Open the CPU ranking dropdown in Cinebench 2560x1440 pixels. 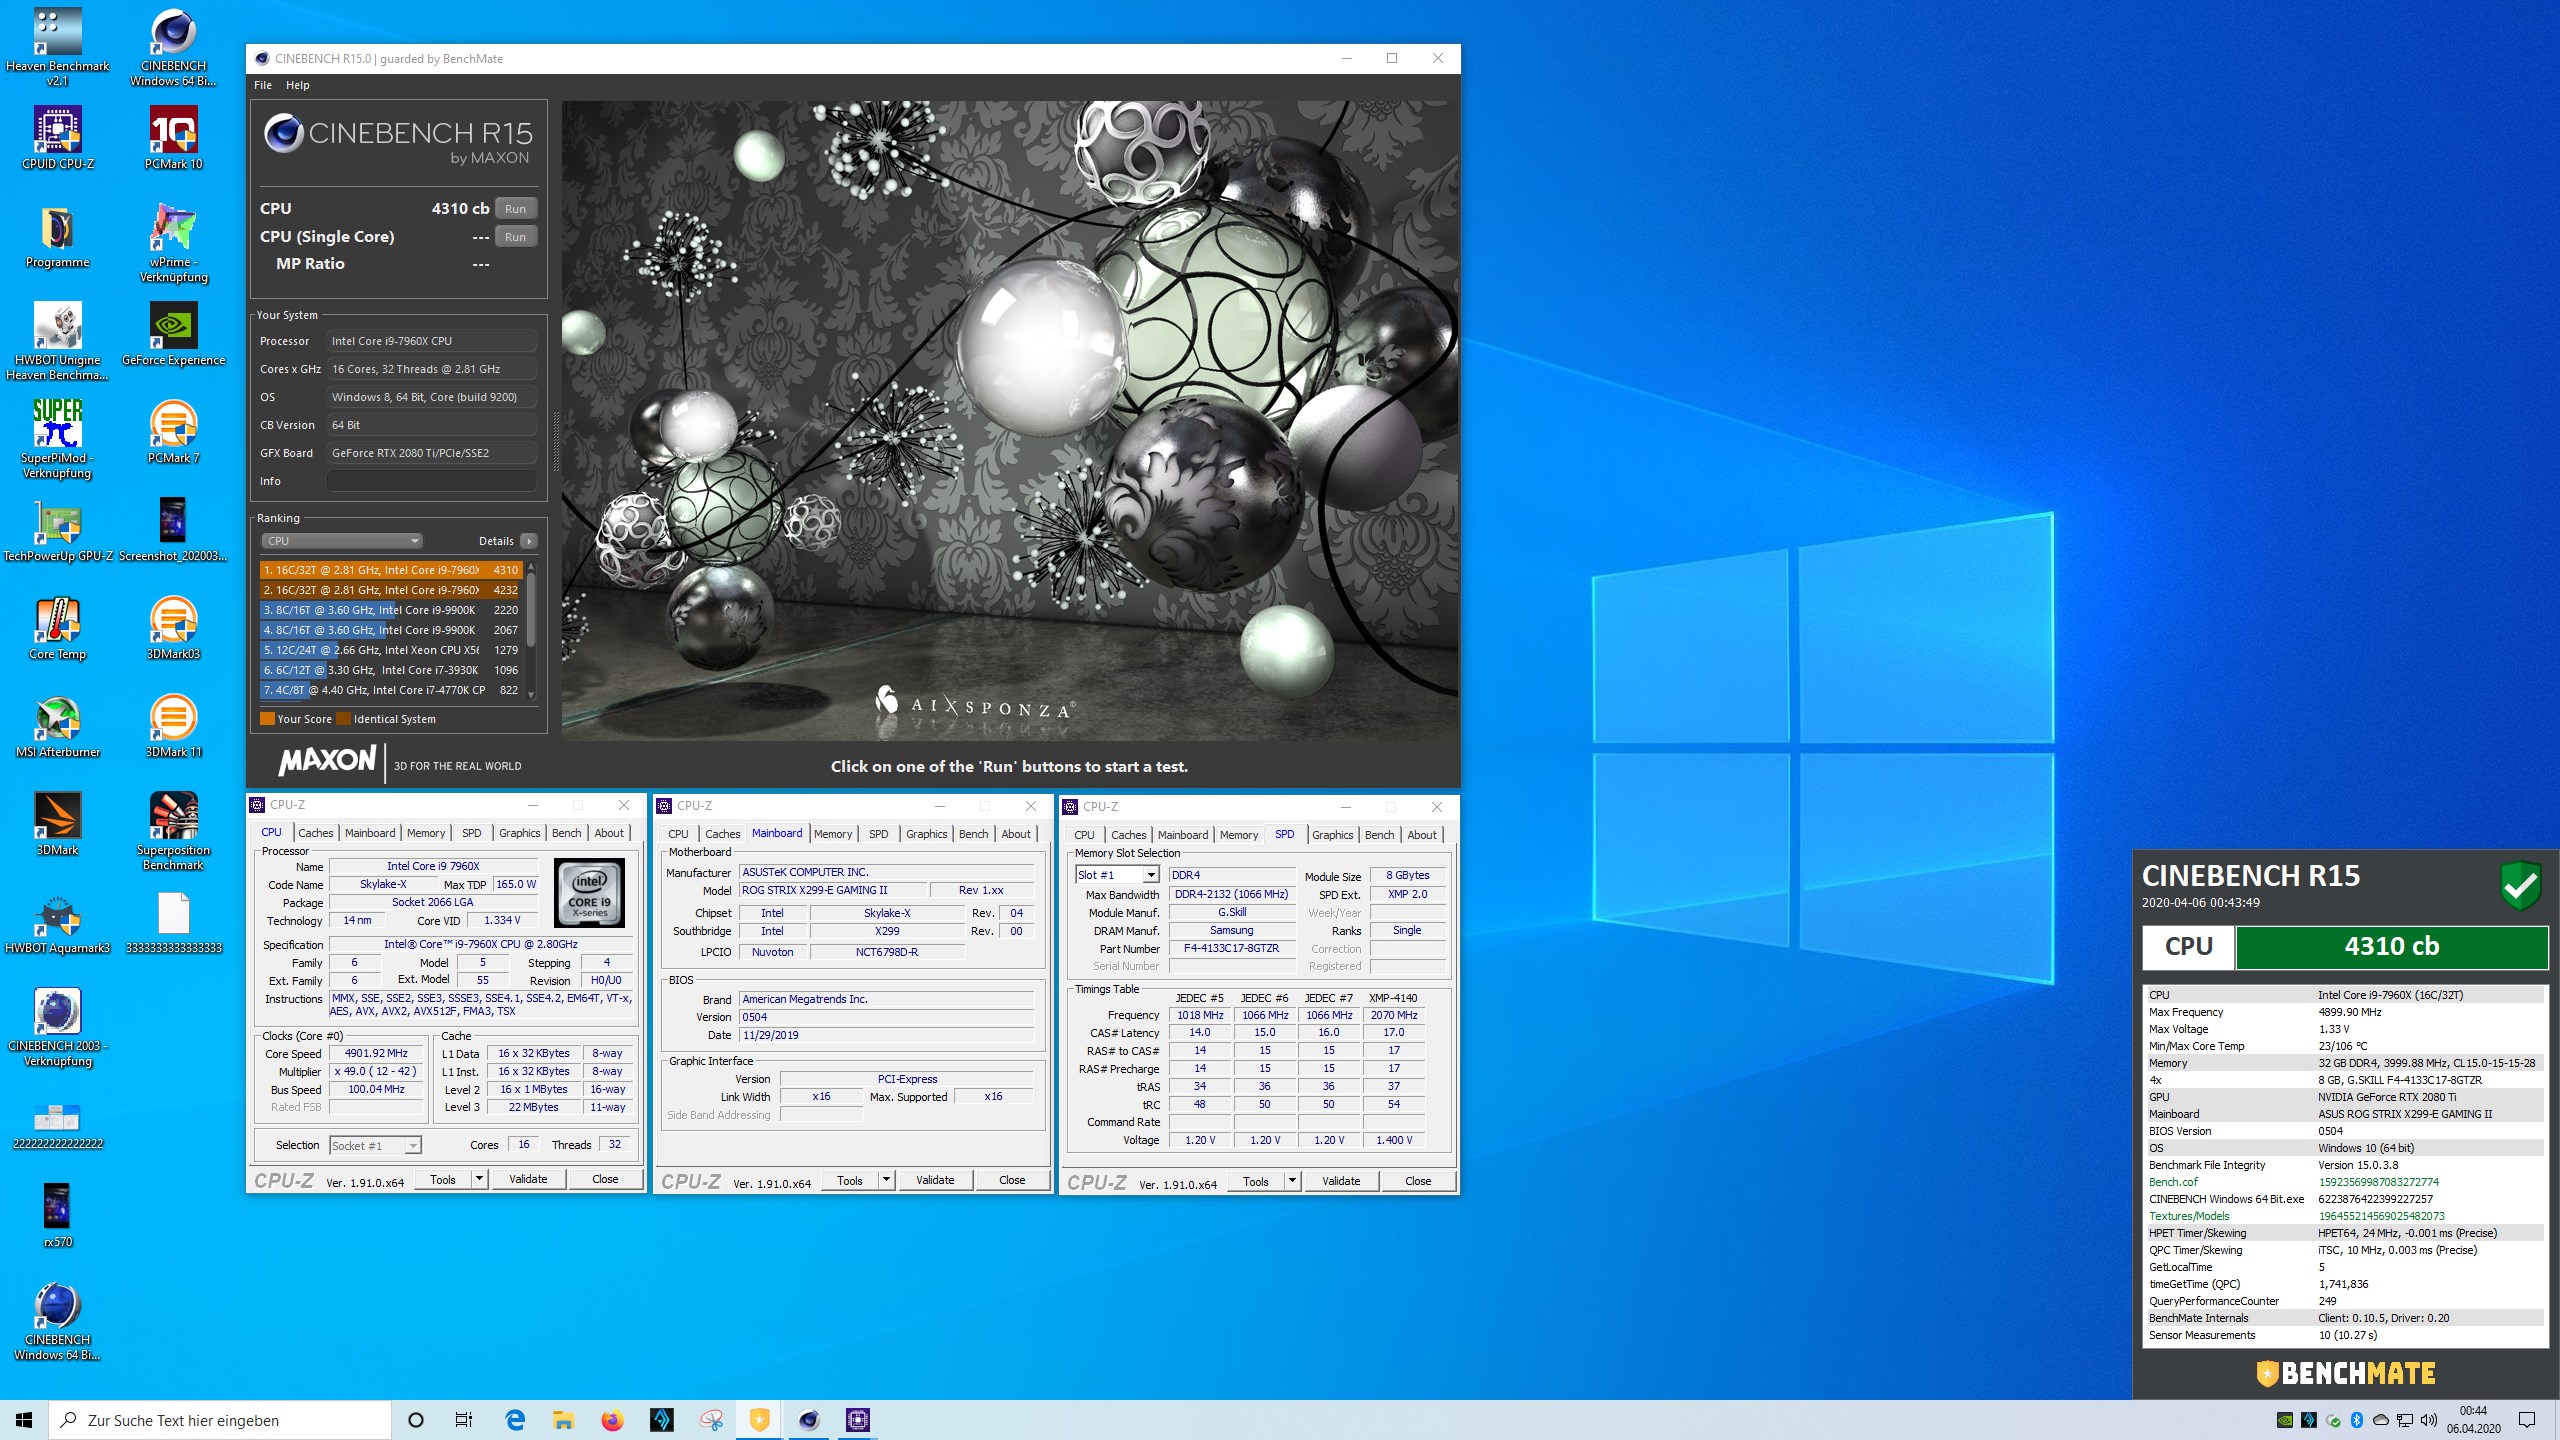coord(342,541)
